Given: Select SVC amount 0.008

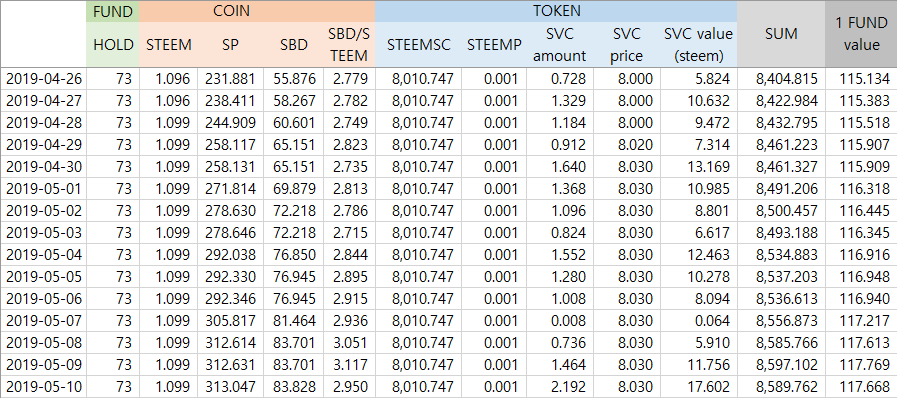Looking at the screenshot, I should tap(560, 321).
